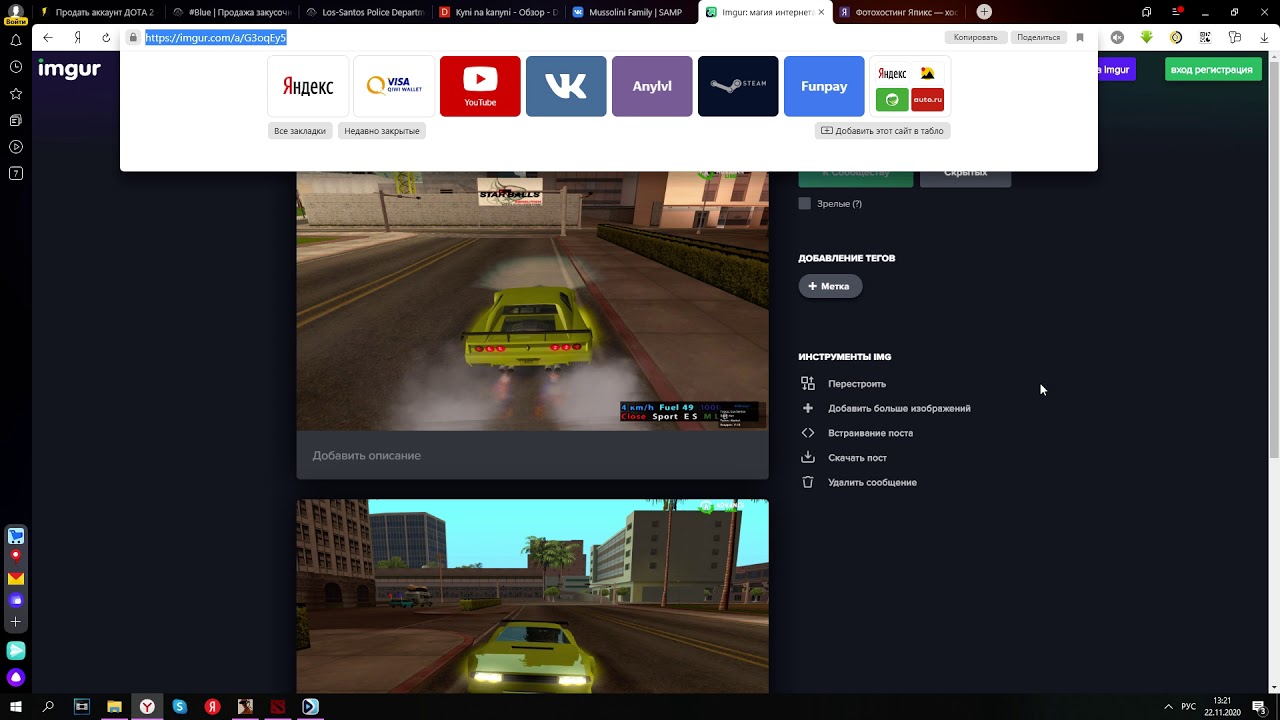Click the Perestroit rearrange icon
The width and height of the screenshot is (1280, 720).
pyautogui.click(x=808, y=384)
